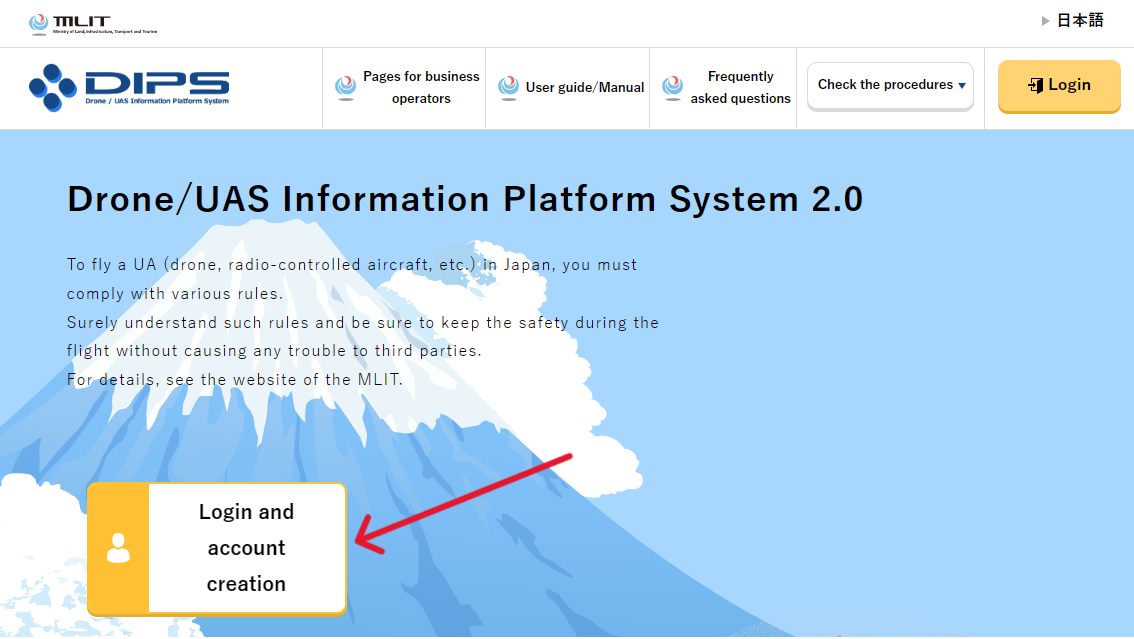The width and height of the screenshot is (1134, 639).
Task: Switch language to 日本語
Action: pyautogui.click(x=1080, y=20)
